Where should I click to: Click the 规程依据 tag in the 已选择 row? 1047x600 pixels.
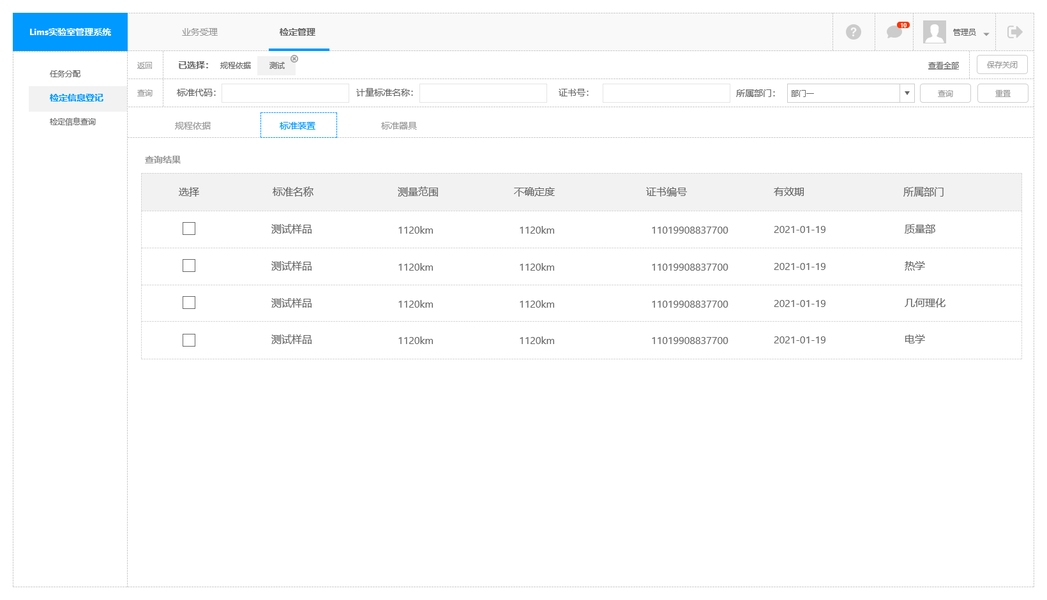click(235, 65)
